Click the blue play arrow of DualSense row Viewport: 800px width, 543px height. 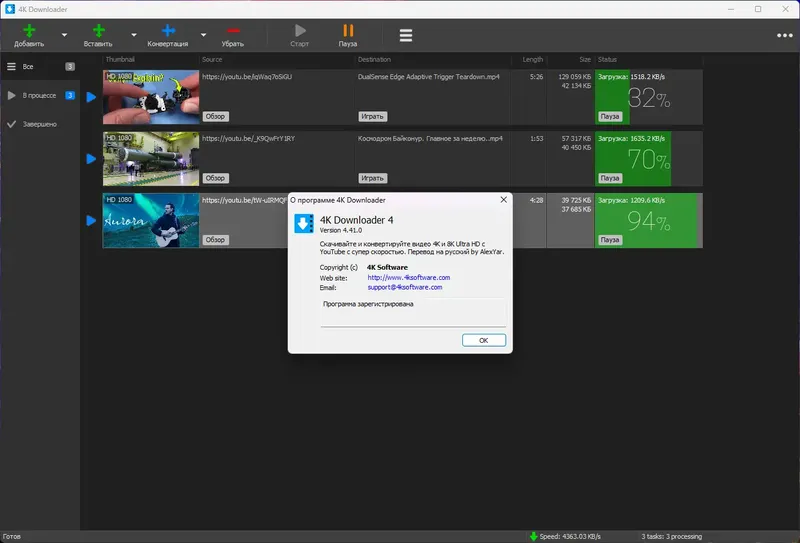point(91,97)
